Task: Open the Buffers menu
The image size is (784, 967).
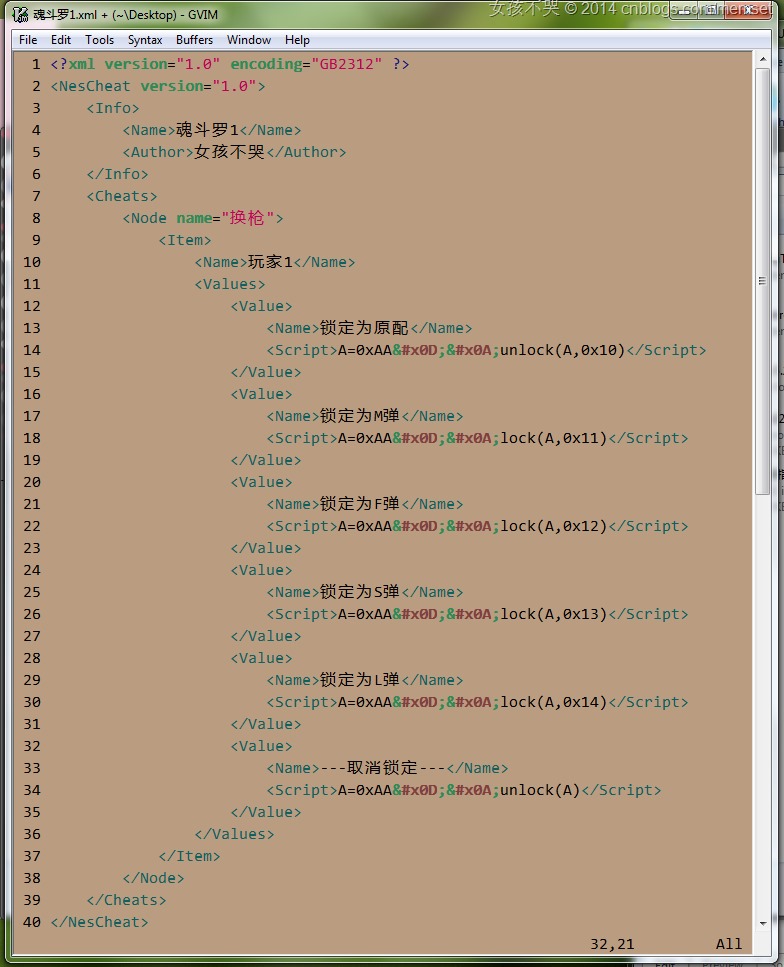Action: 194,40
